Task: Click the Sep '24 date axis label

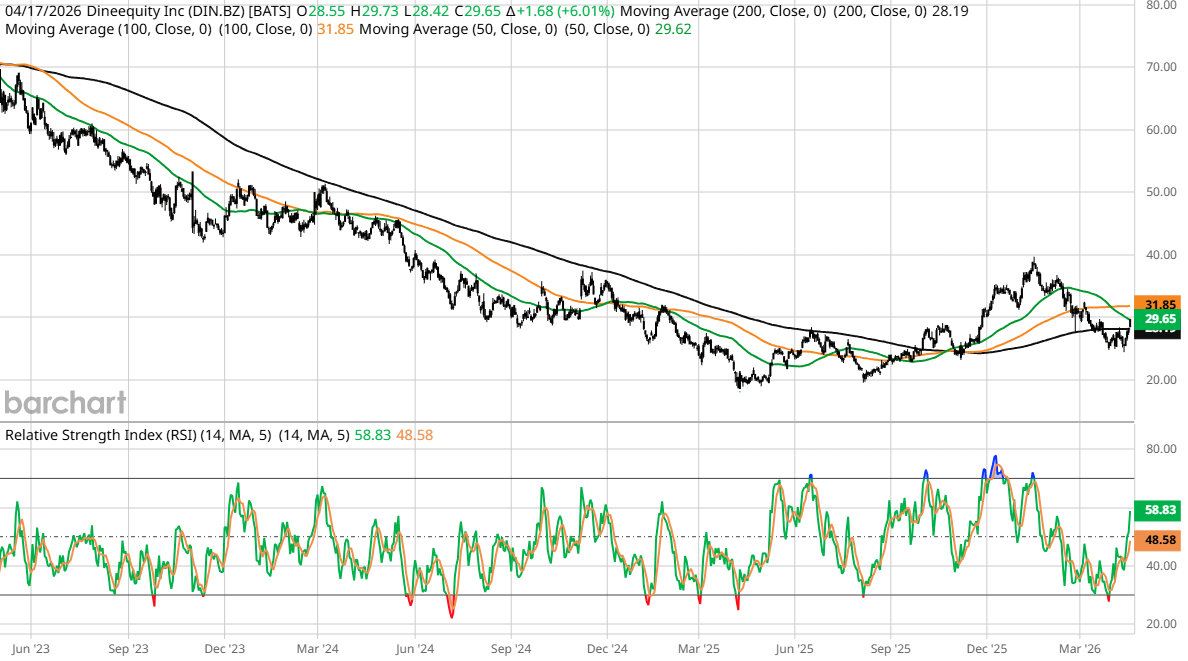Action: pyautogui.click(x=511, y=649)
